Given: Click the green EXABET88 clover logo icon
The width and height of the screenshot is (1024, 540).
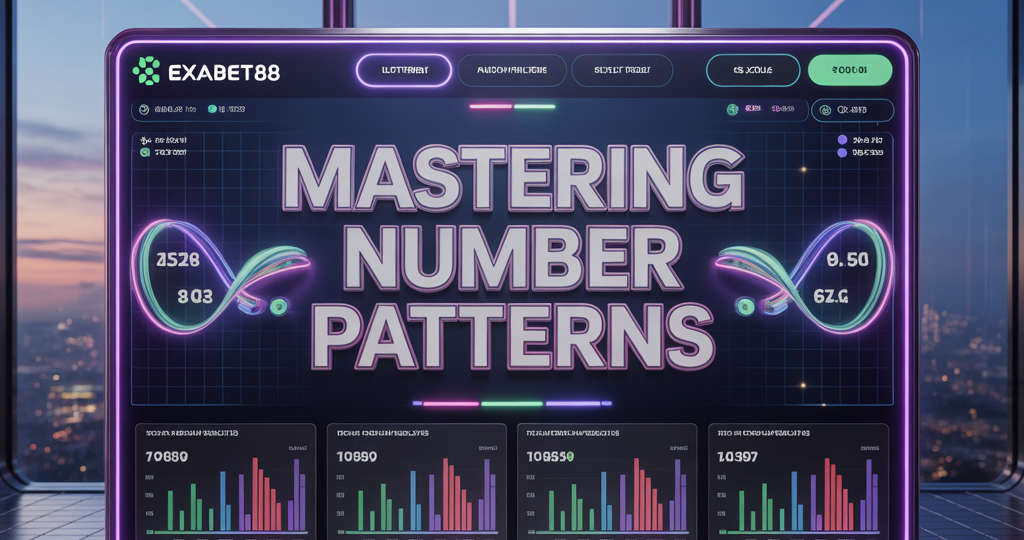Looking at the screenshot, I should (x=146, y=71).
